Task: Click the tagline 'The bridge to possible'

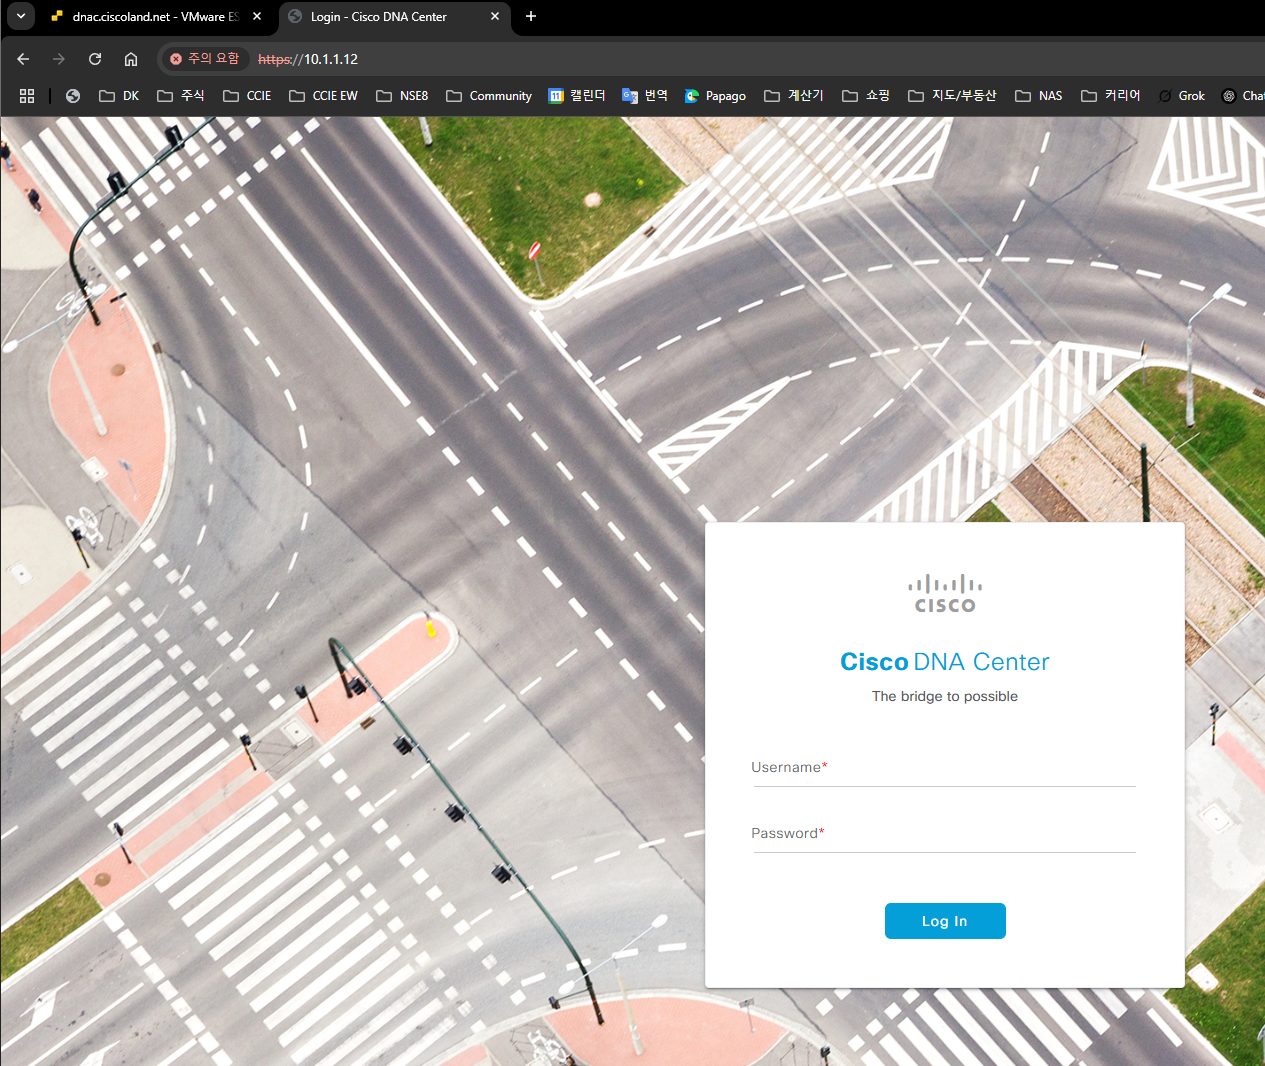Action: (945, 696)
